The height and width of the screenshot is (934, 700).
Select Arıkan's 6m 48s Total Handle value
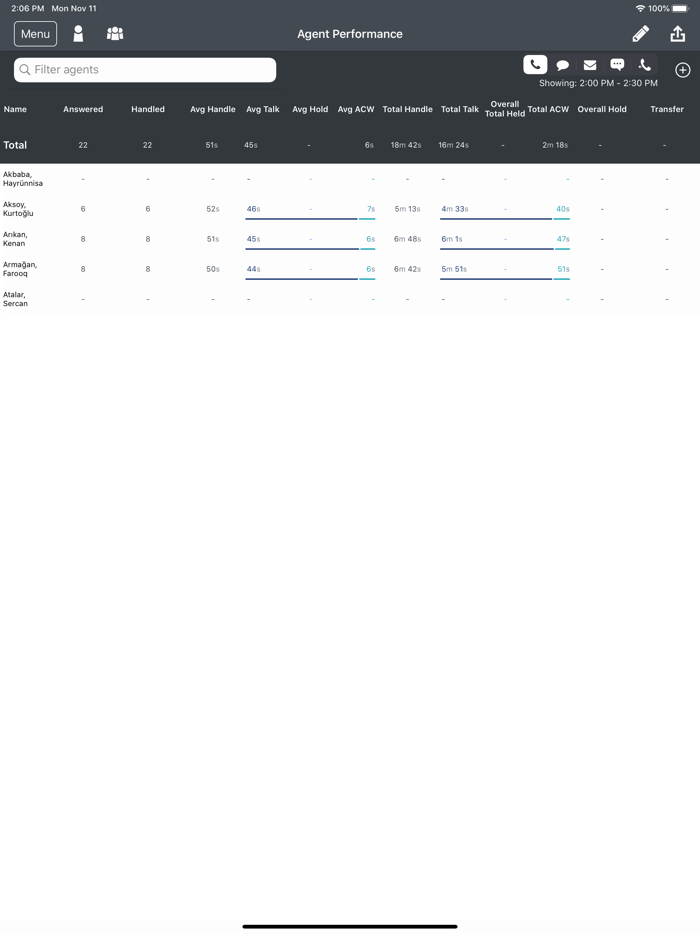click(407, 239)
